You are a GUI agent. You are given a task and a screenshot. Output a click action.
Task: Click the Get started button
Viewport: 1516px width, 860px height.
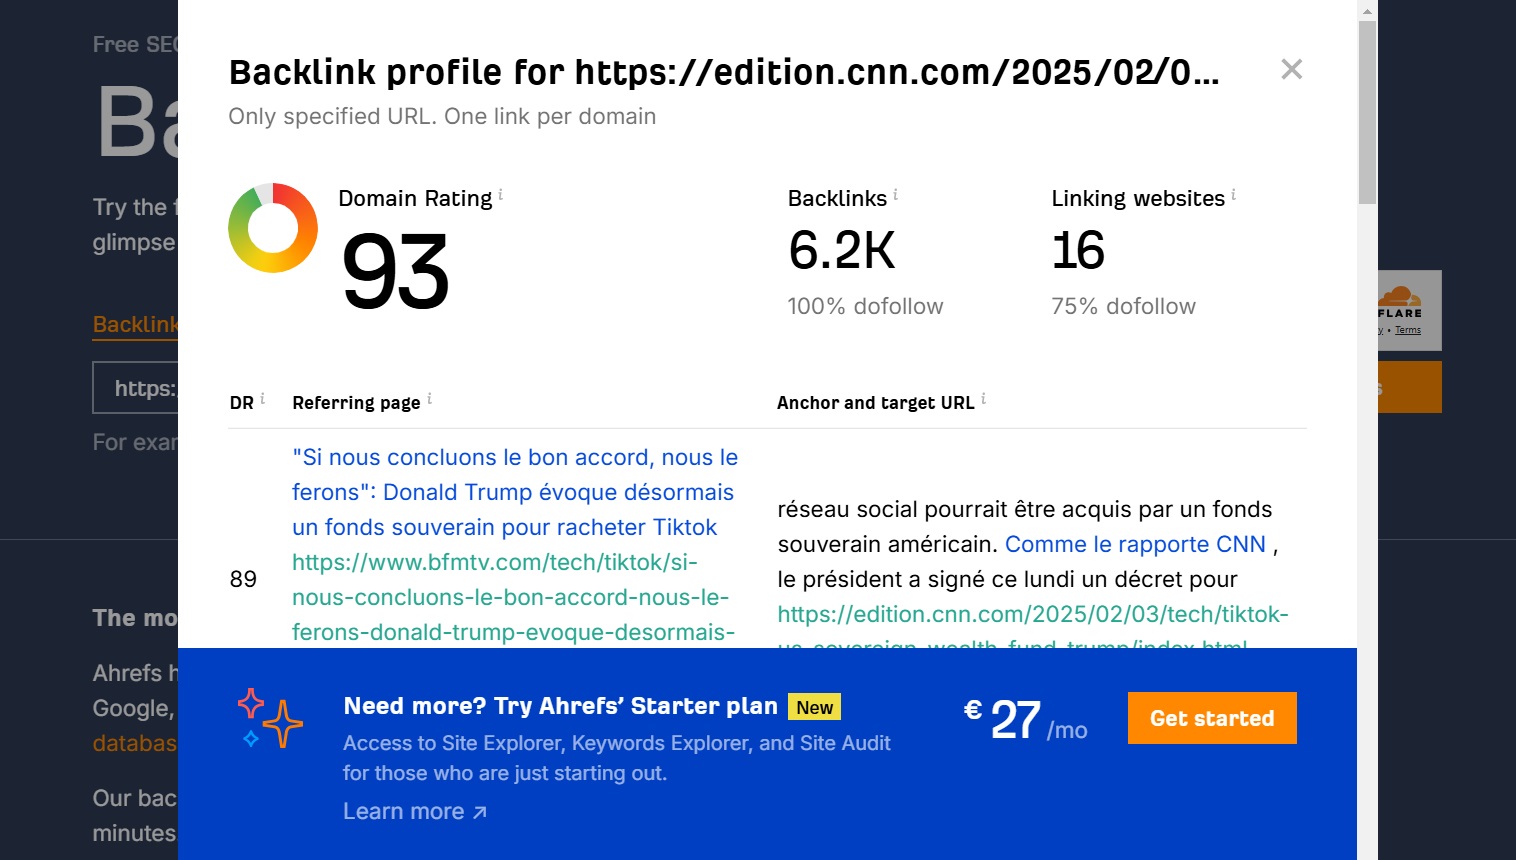(x=1211, y=718)
